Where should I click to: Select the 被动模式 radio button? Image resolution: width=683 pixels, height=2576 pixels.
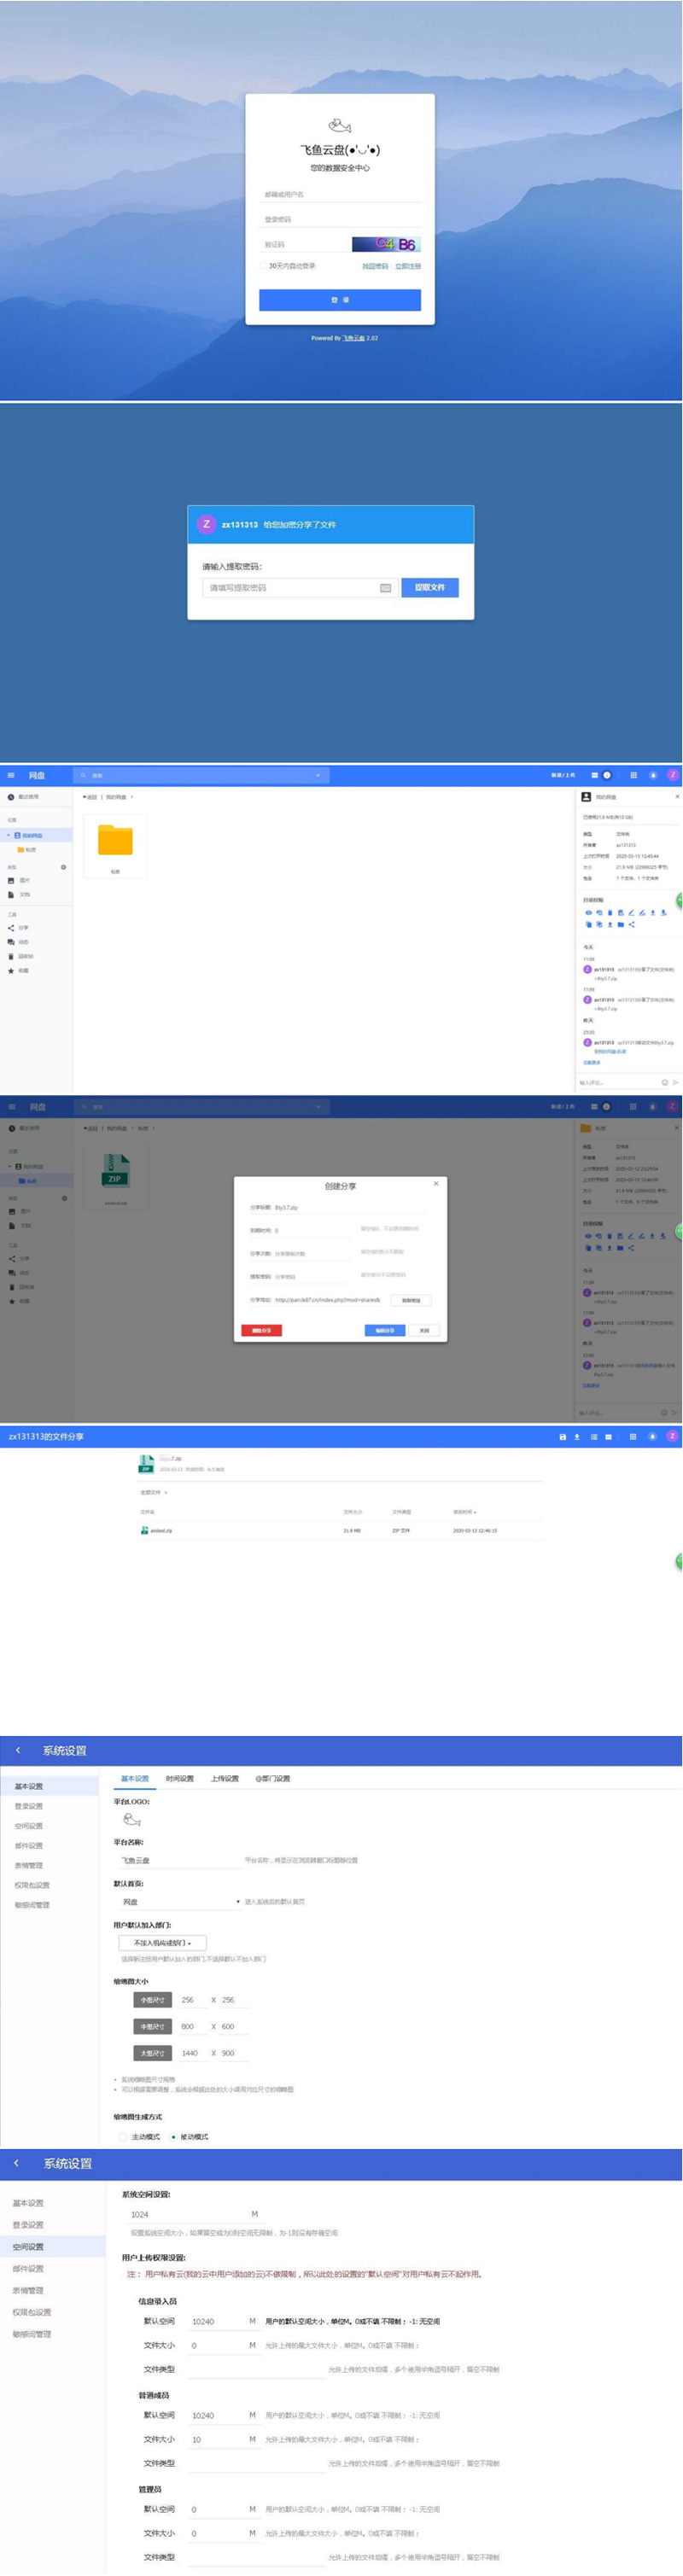coord(173,2137)
